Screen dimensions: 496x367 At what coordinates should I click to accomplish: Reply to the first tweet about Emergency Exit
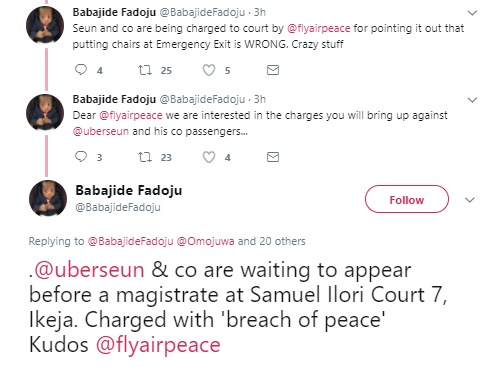pyautogui.click(x=81, y=70)
